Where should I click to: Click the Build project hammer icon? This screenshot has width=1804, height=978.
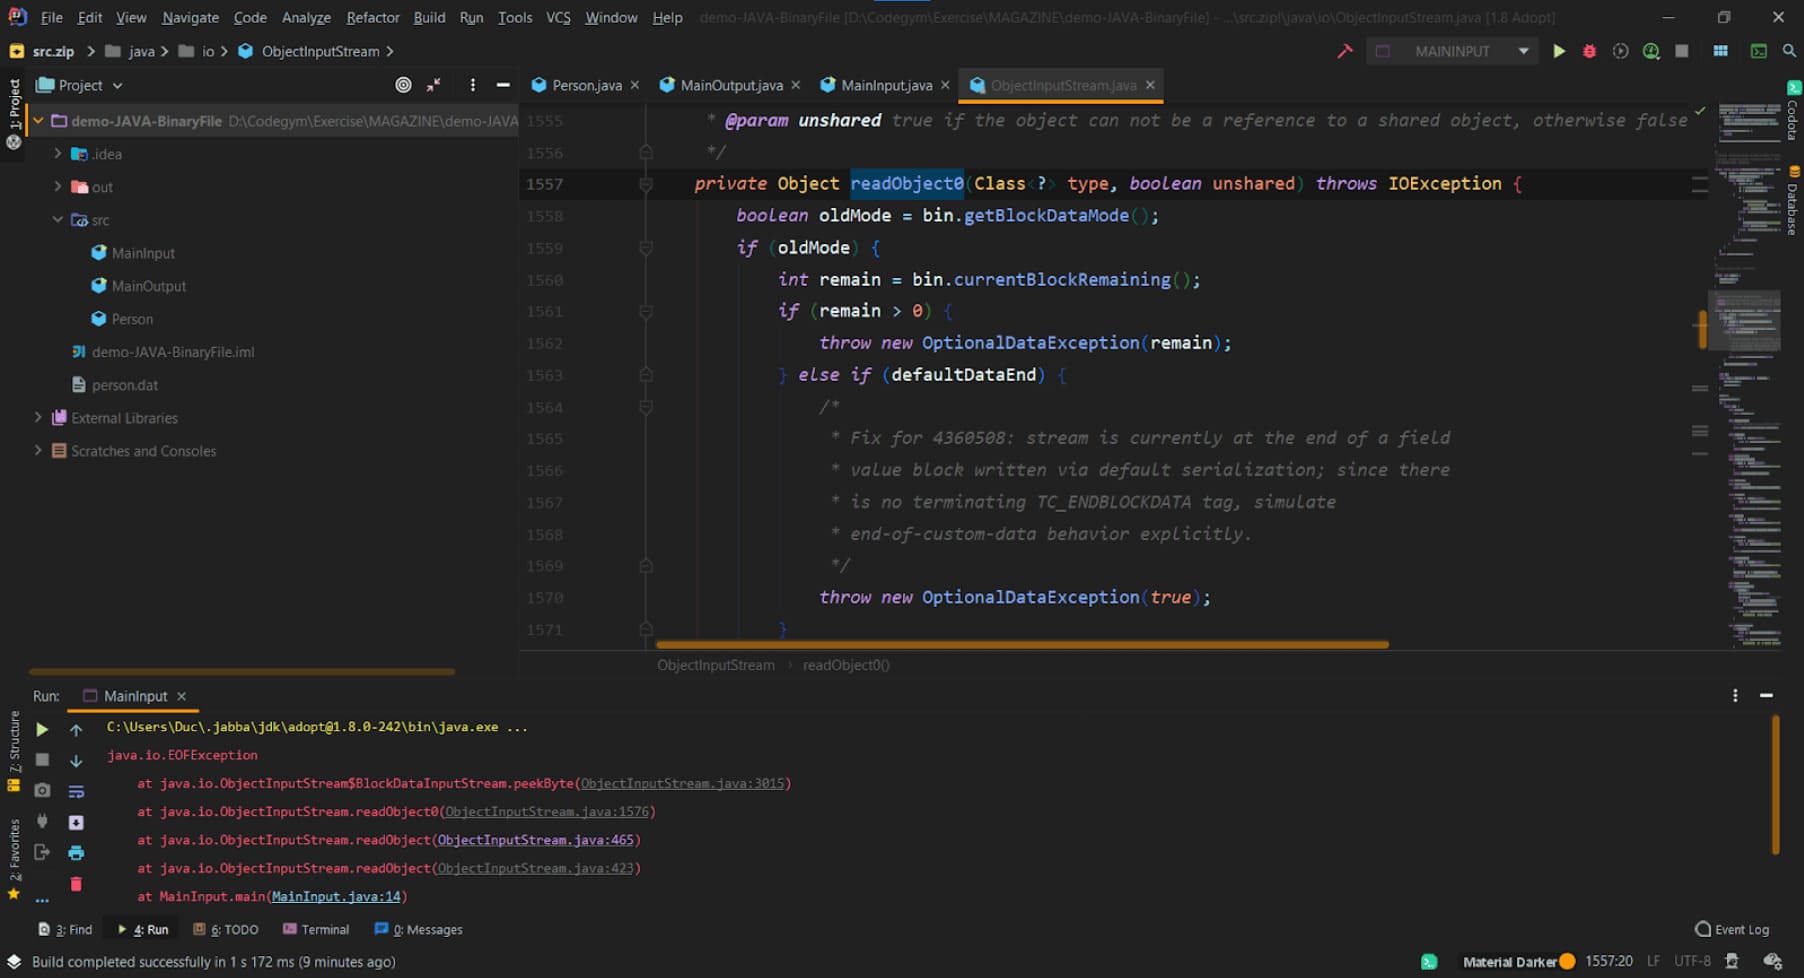[1345, 51]
